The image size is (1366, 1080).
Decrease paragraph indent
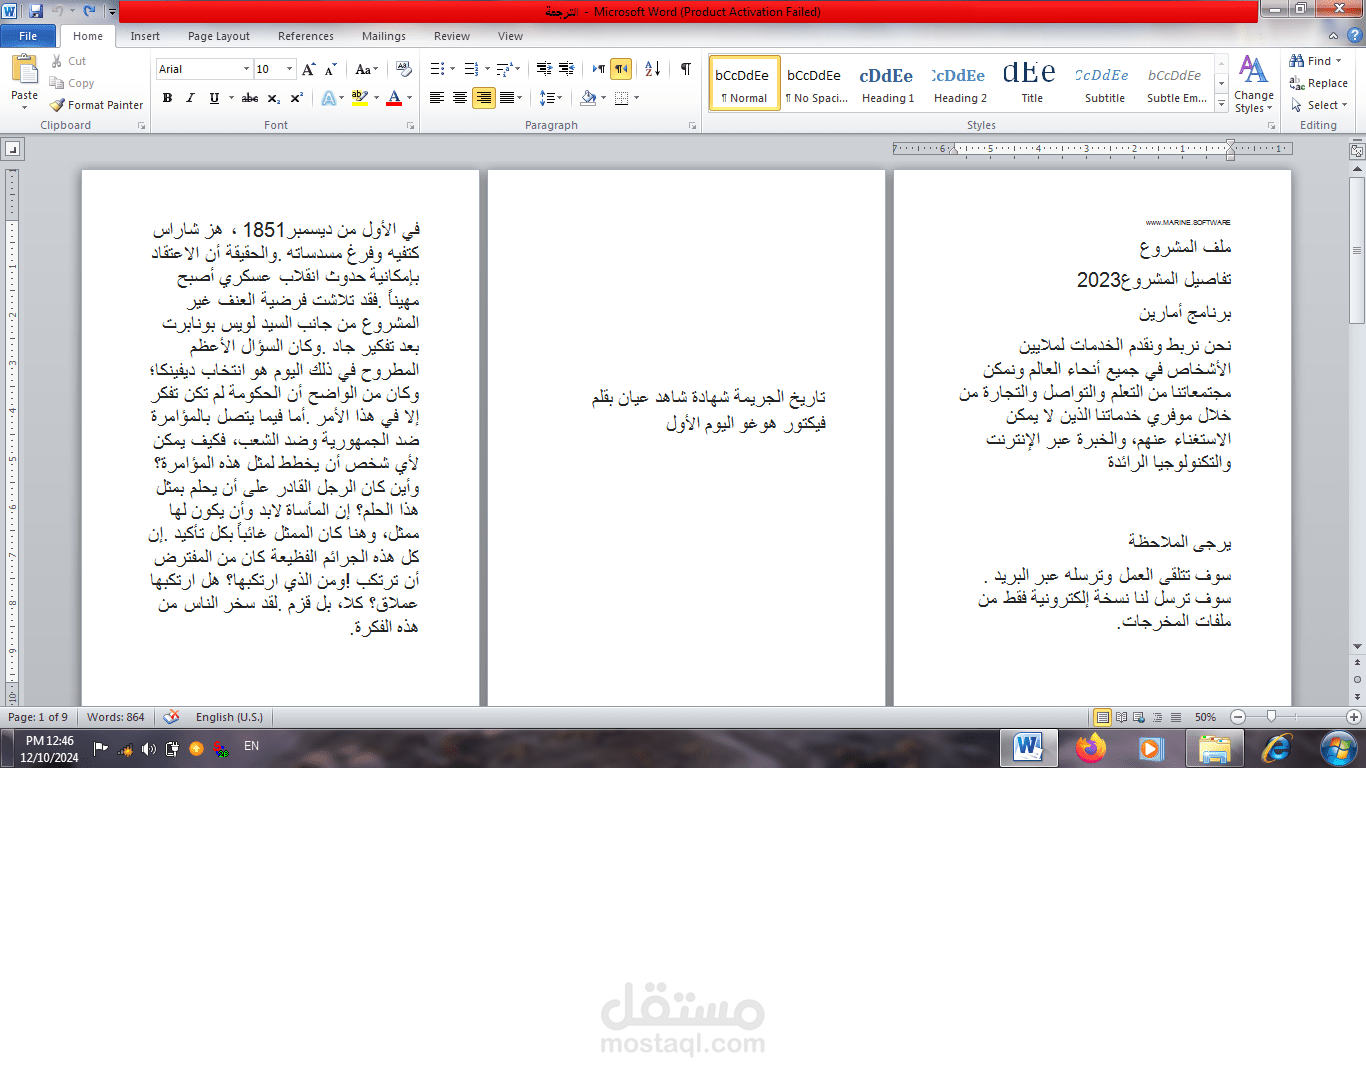point(544,69)
